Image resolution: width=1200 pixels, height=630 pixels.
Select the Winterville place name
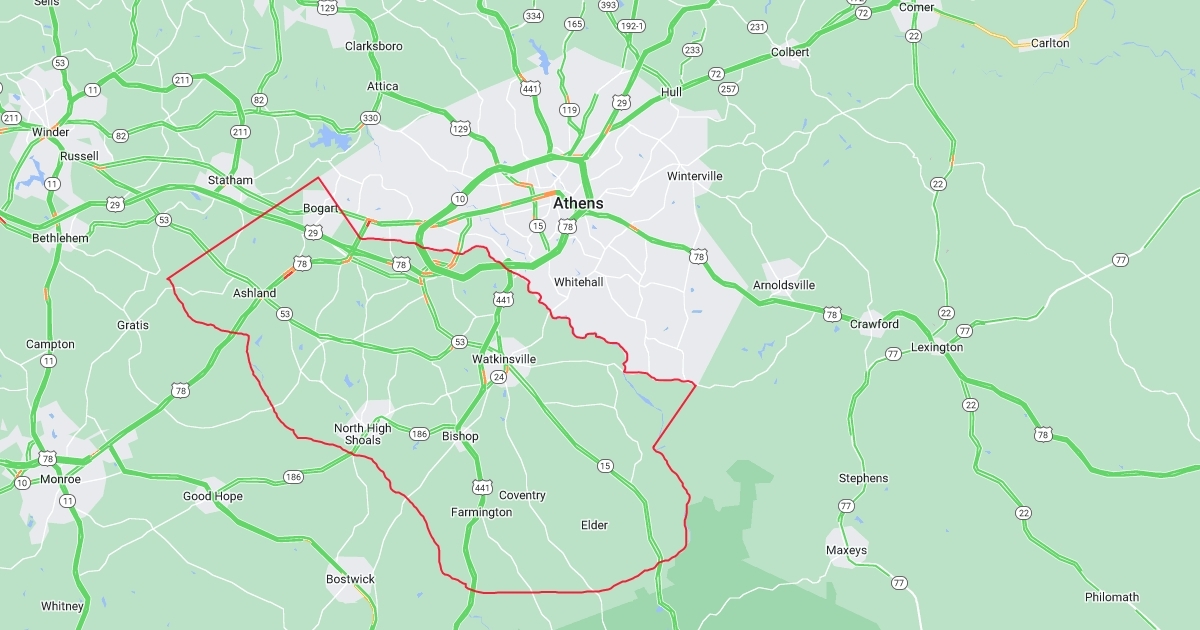coord(695,176)
